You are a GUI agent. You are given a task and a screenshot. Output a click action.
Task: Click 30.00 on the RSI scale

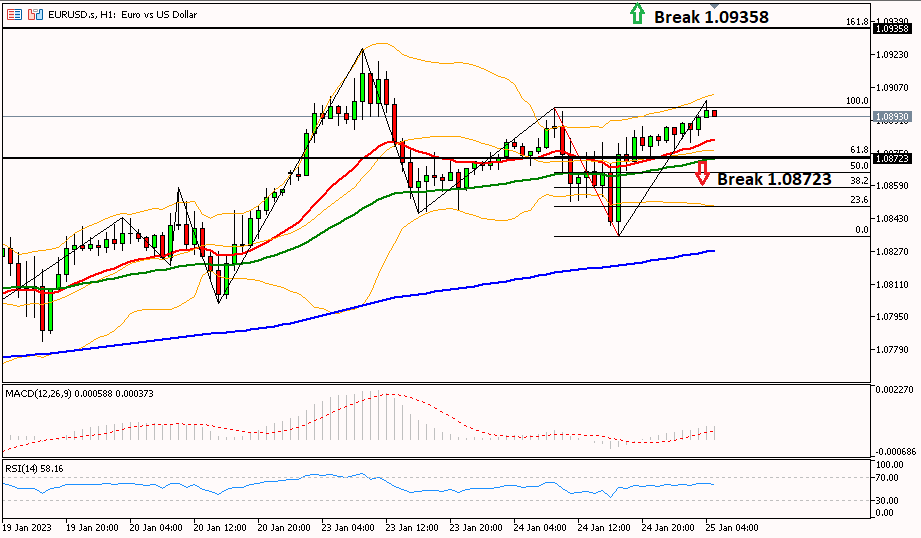(887, 500)
